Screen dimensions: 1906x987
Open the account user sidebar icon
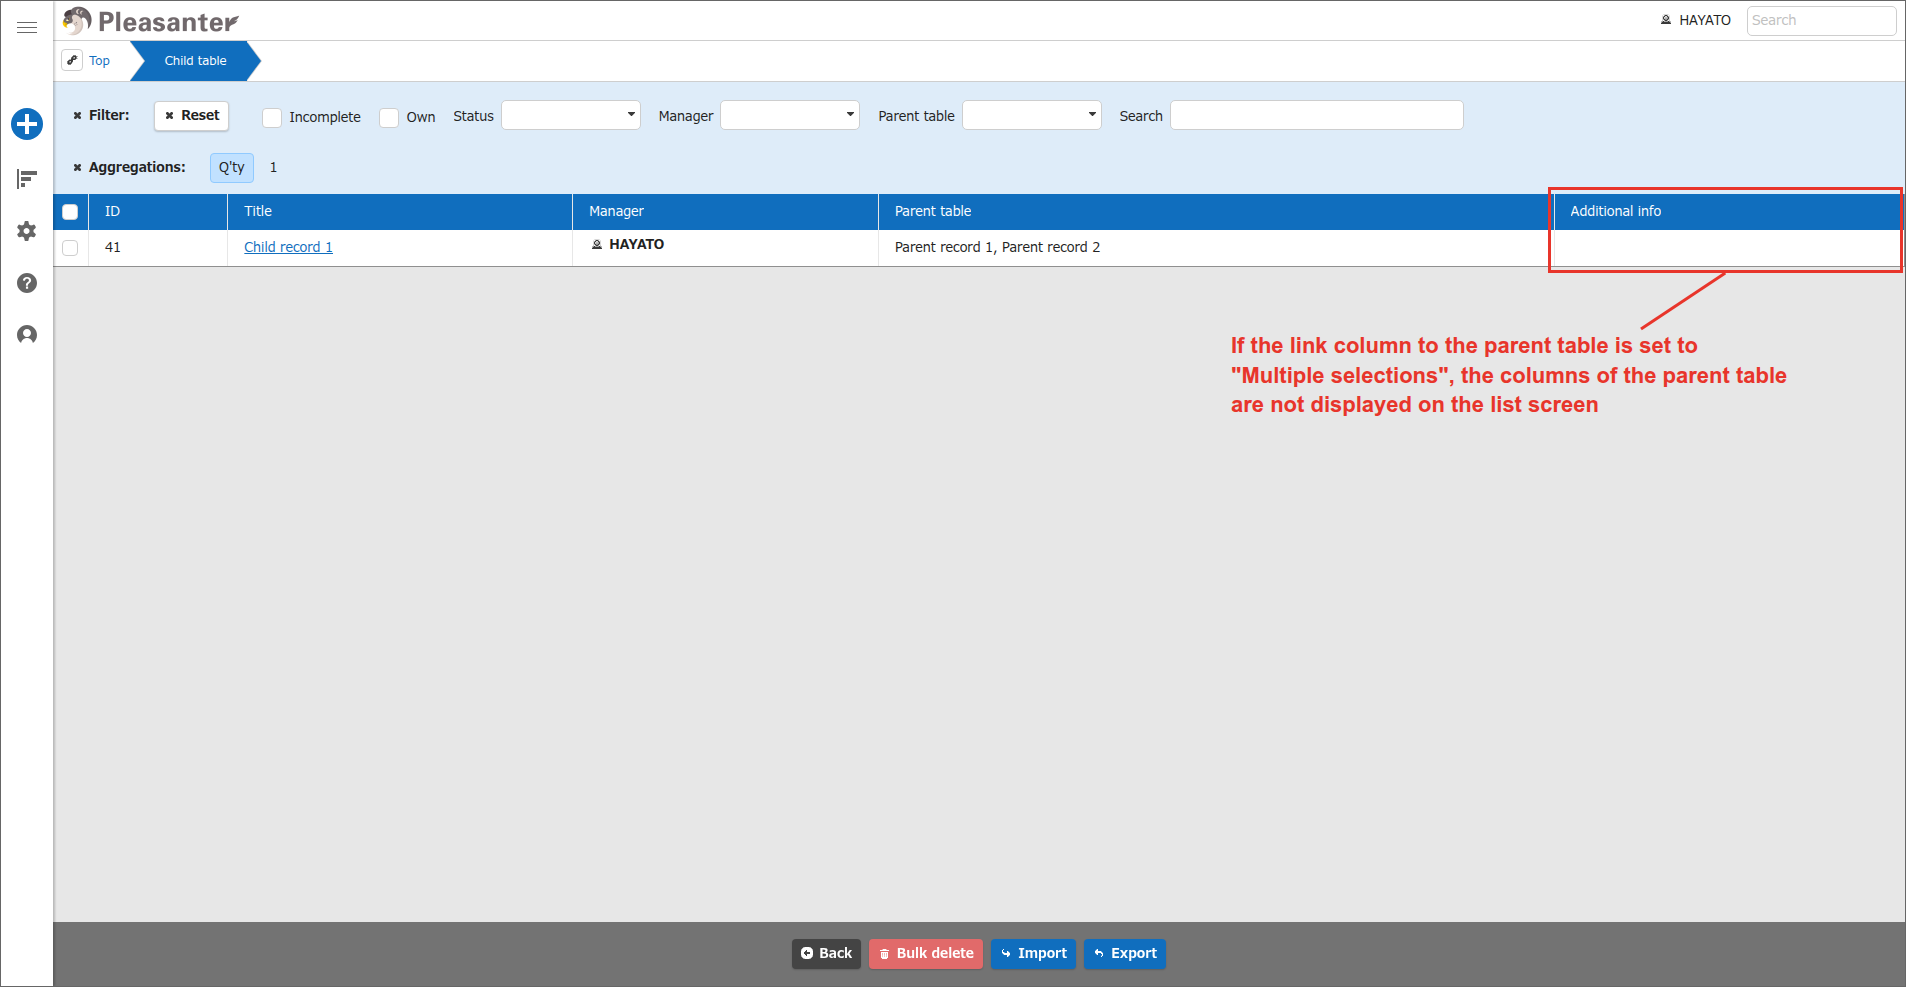point(27,334)
